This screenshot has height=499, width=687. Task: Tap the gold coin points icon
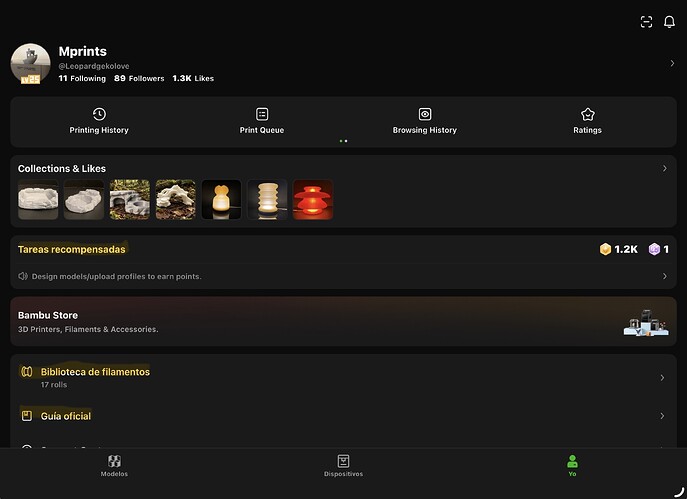tap(605, 249)
